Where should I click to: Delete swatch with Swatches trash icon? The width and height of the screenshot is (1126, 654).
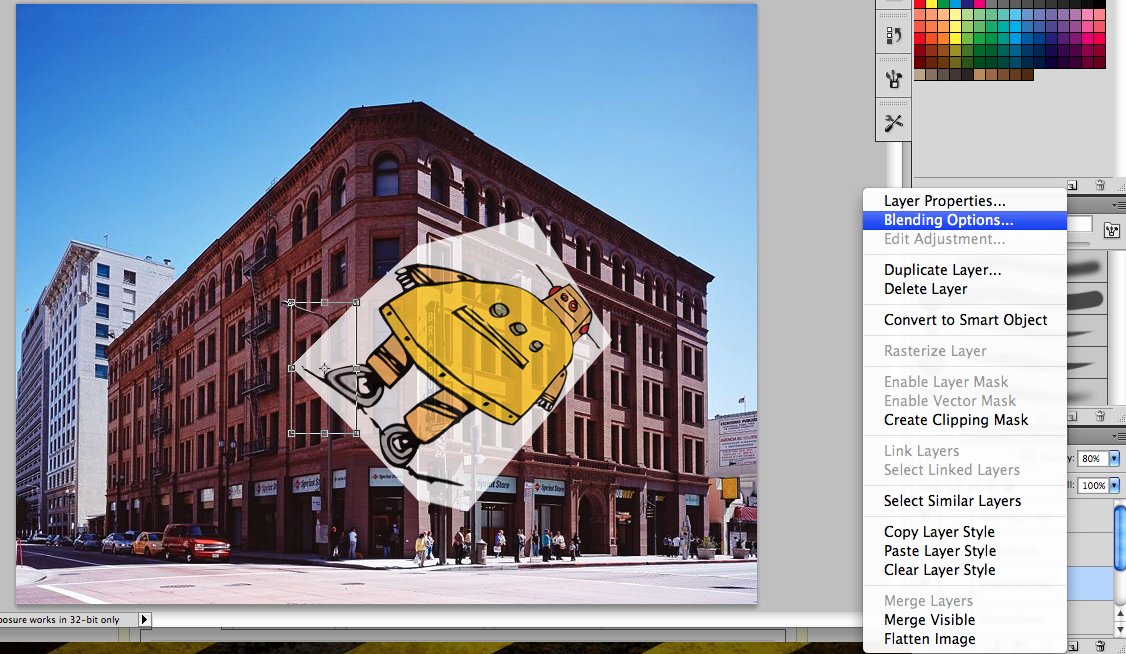(x=1099, y=185)
